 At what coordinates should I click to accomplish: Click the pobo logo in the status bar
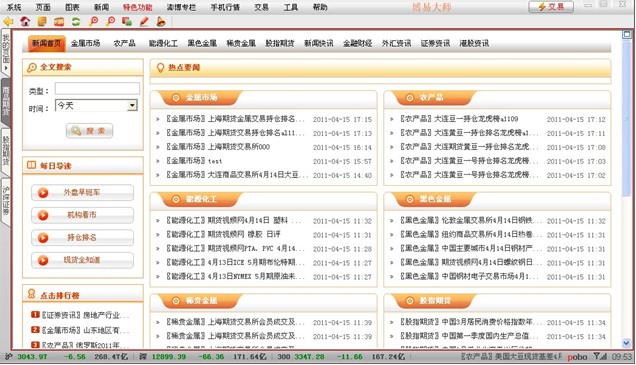[x=577, y=357]
